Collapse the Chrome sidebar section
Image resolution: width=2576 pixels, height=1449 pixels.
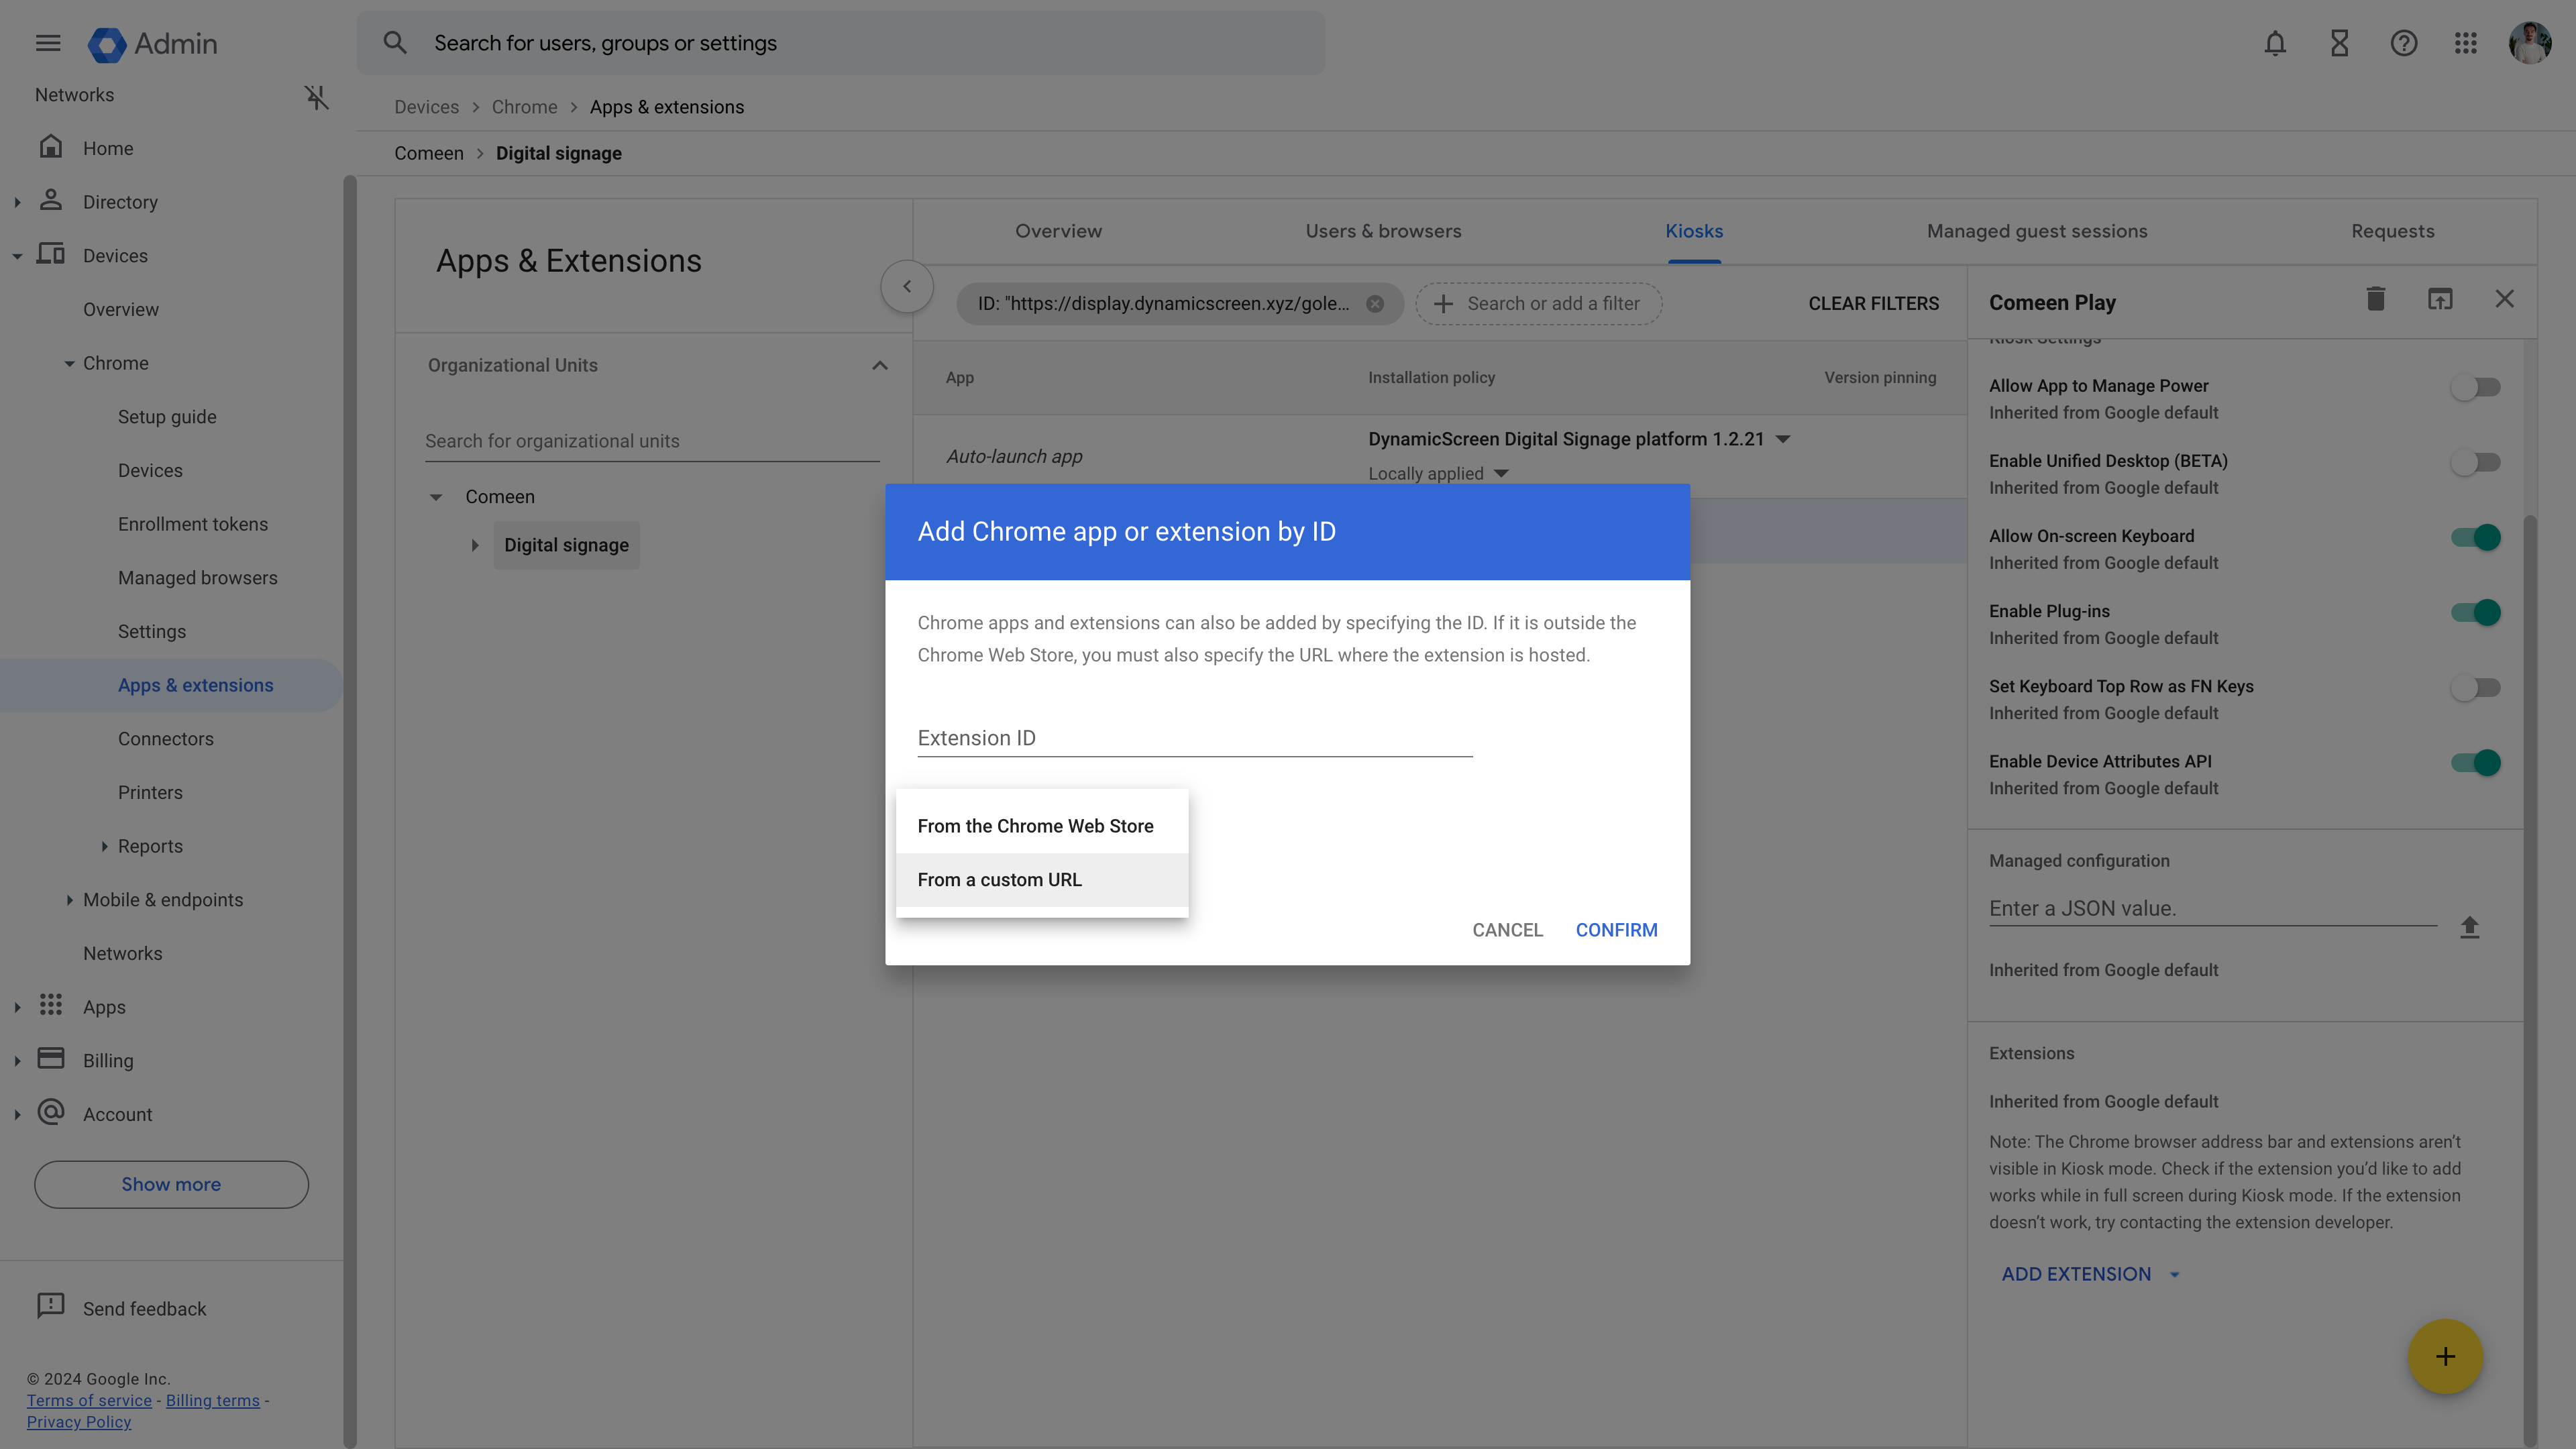click(x=69, y=364)
